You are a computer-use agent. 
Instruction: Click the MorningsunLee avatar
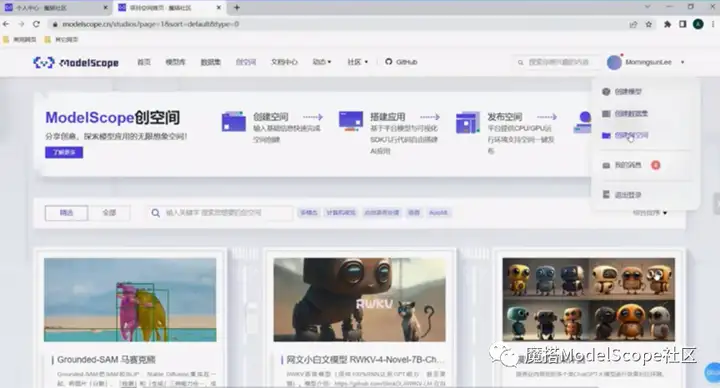pyautogui.click(x=614, y=62)
